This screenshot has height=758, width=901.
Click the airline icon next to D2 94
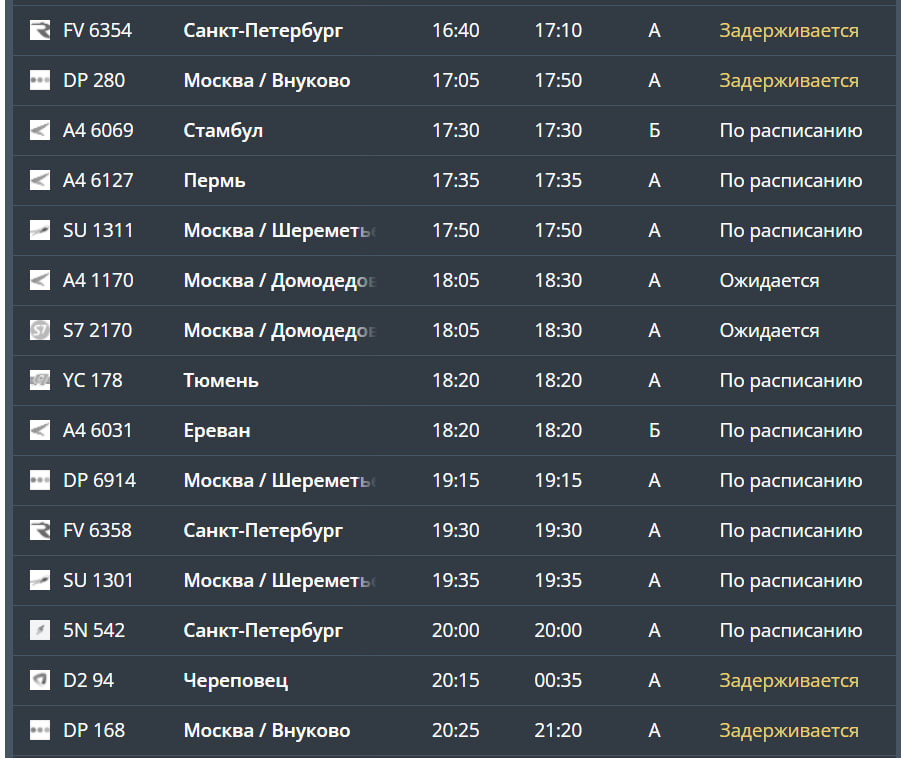click(x=40, y=681)
